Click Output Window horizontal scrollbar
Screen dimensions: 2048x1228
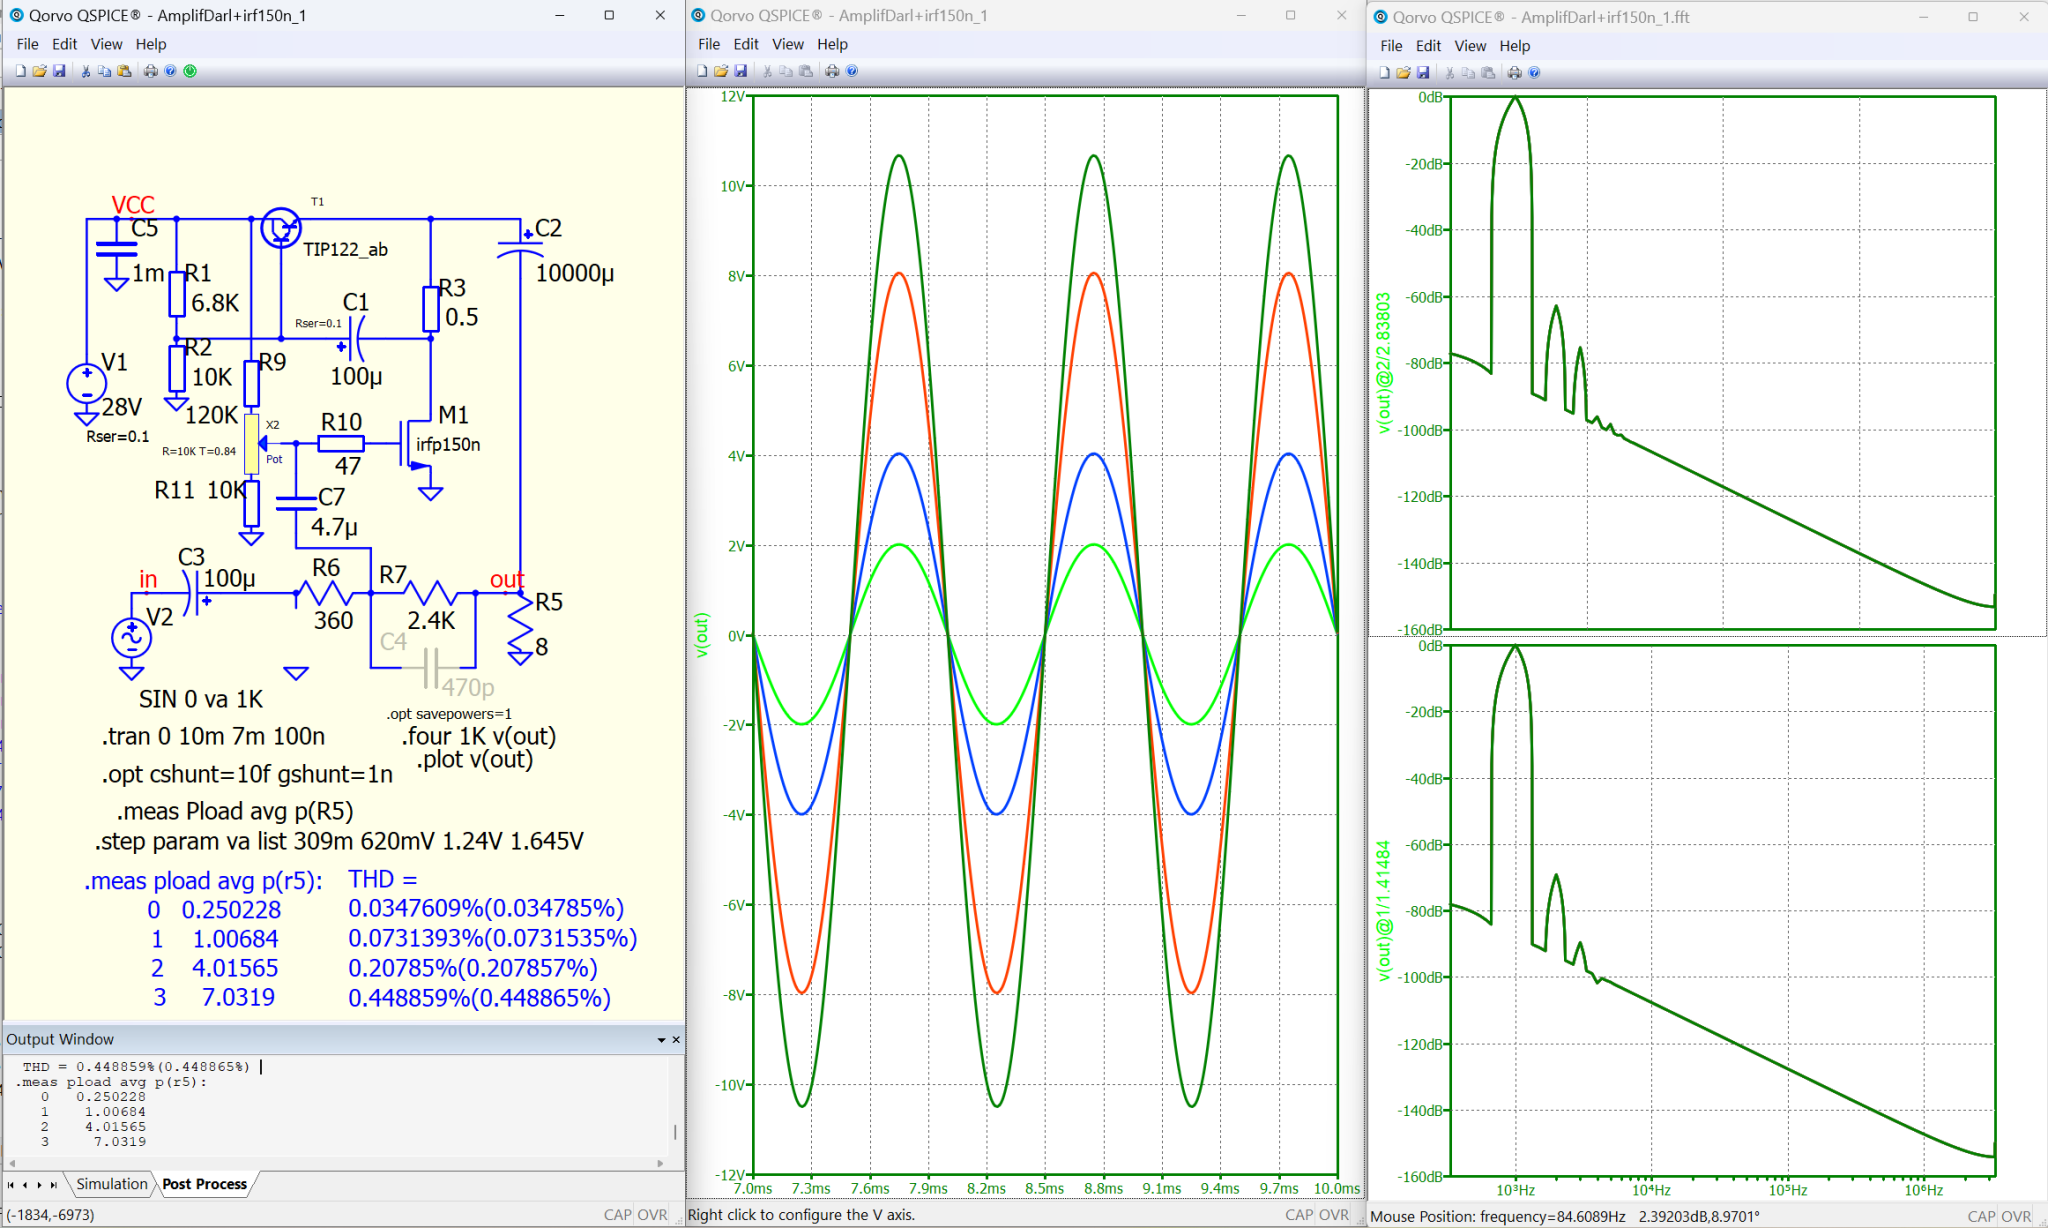336,1163
